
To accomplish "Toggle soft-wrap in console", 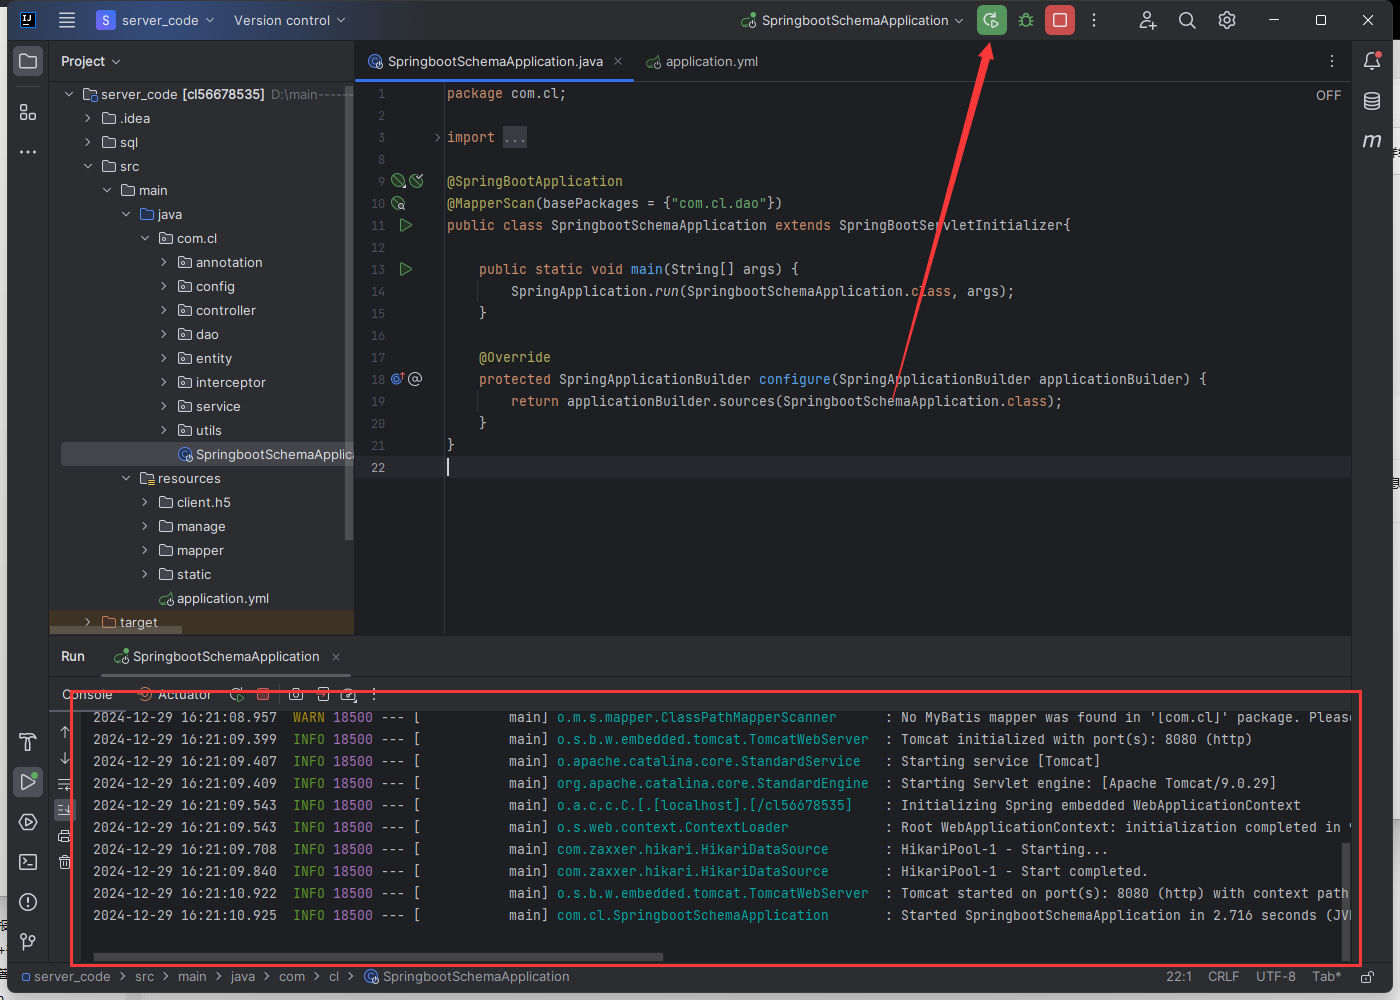I will click(65, 784).
